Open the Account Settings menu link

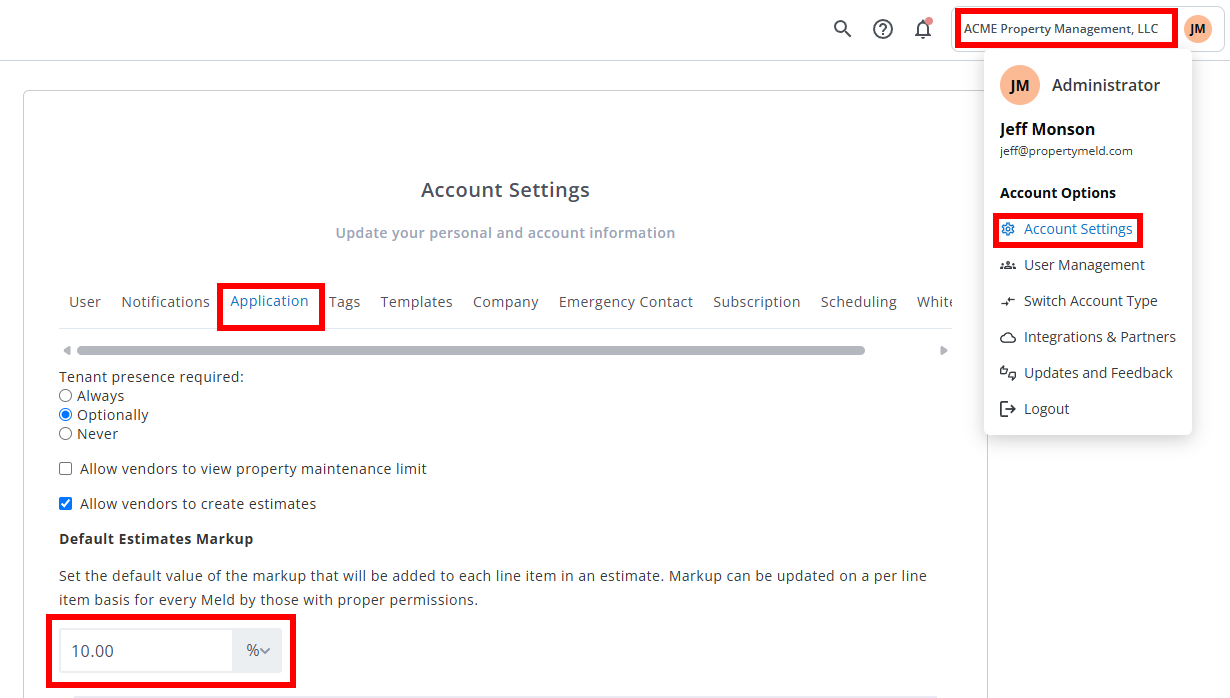tap(1077, 229)
